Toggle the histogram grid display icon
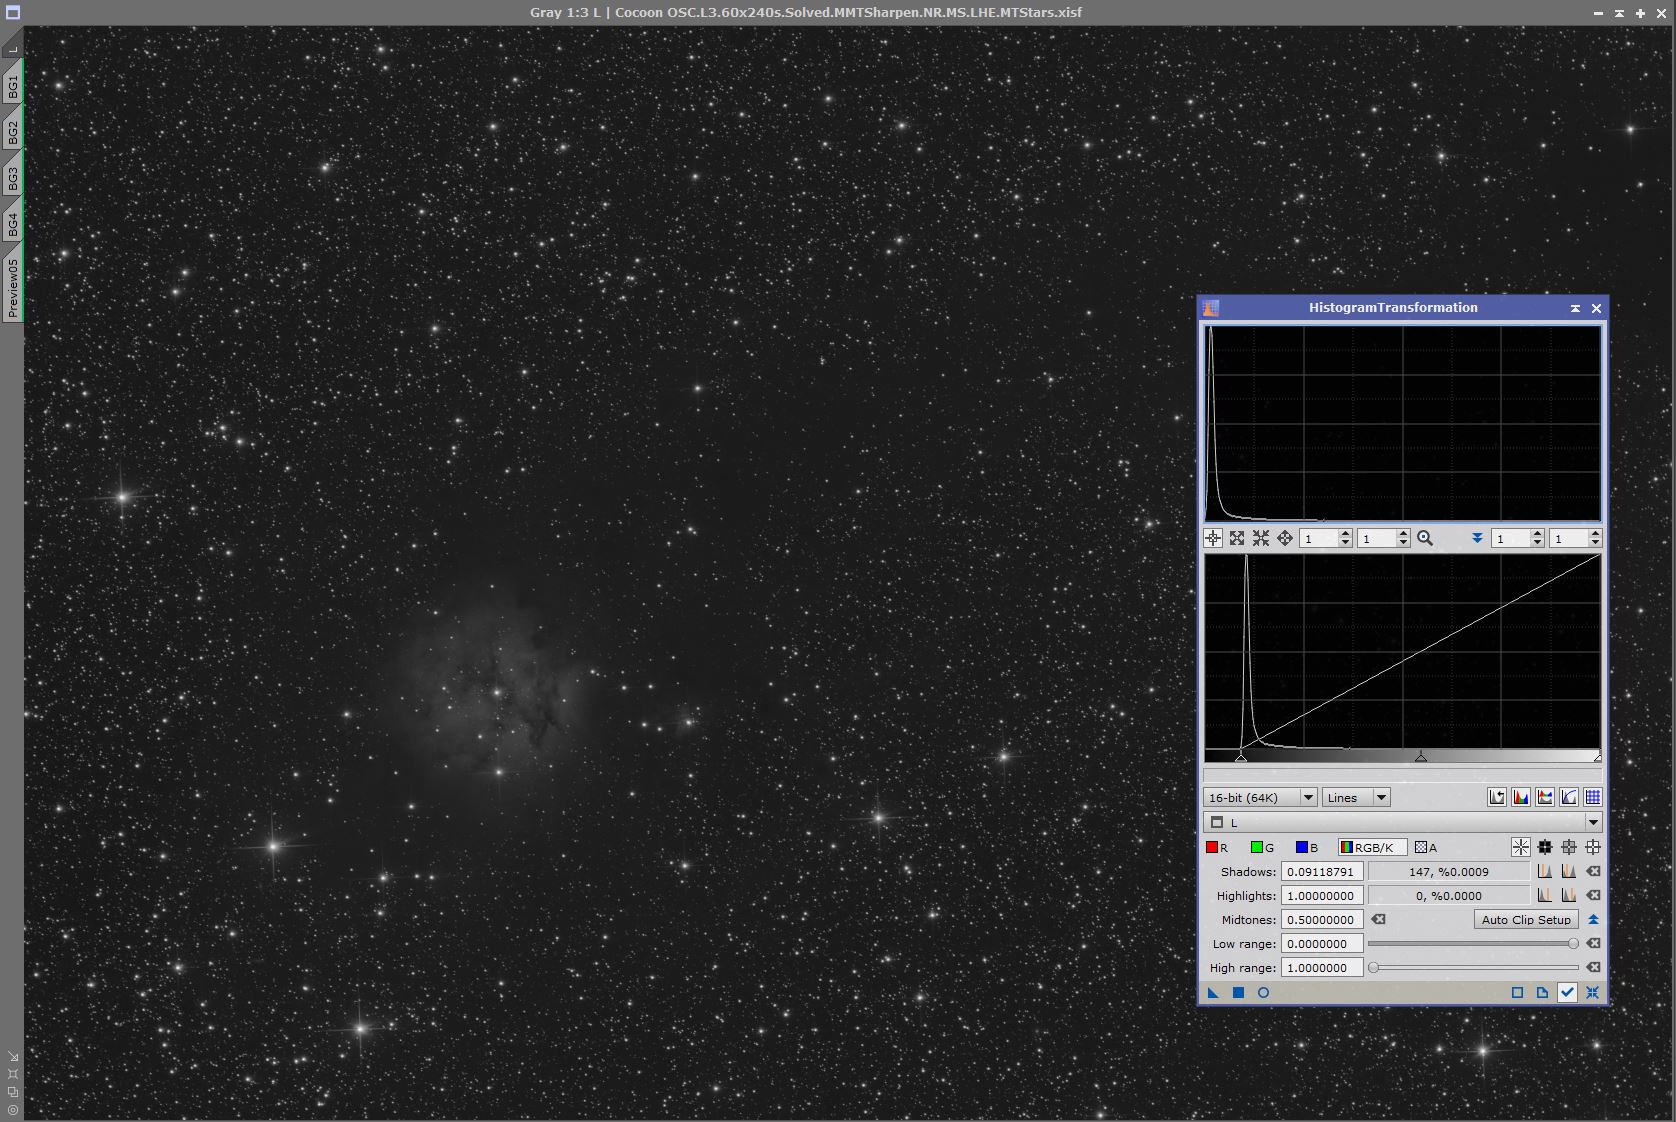 [1593, 798]
